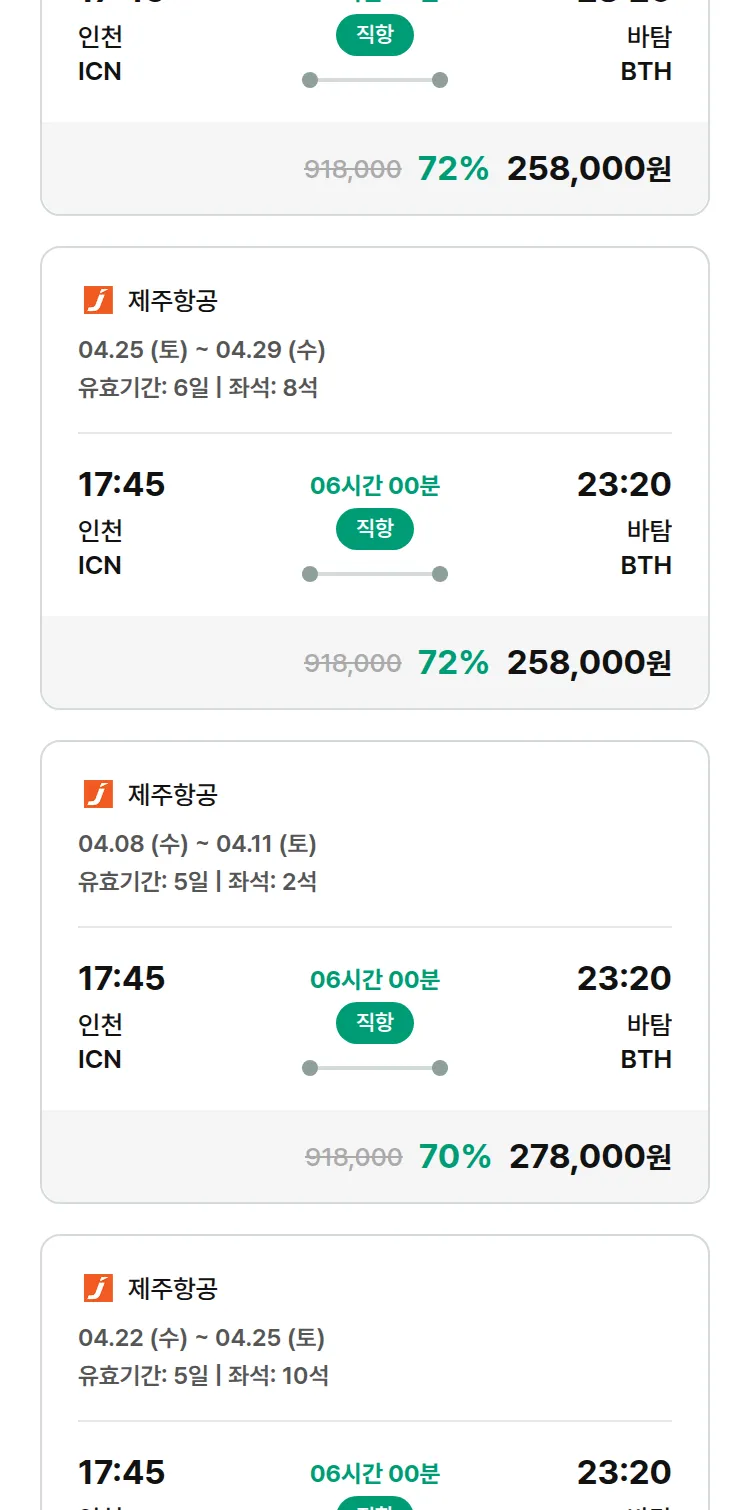Click Jeju Air logo on 04.08–04.11 flight
Viewport: 750px width, 1510px height.
click(x=98, y=794)
